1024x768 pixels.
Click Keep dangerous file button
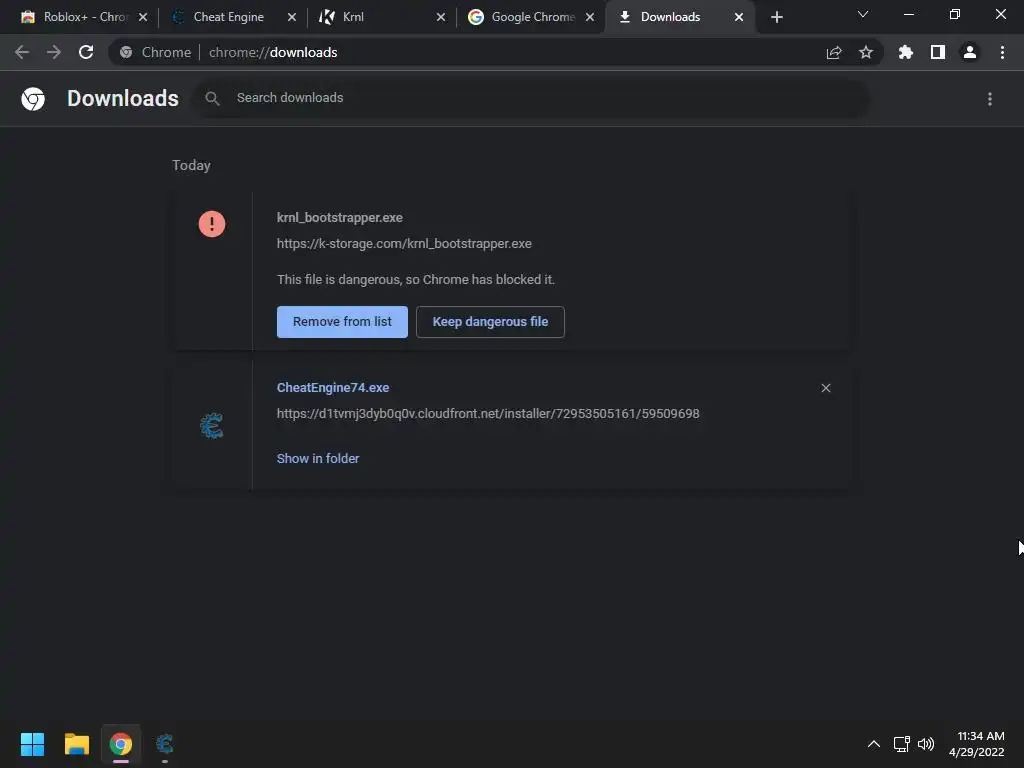click(490, 322)
